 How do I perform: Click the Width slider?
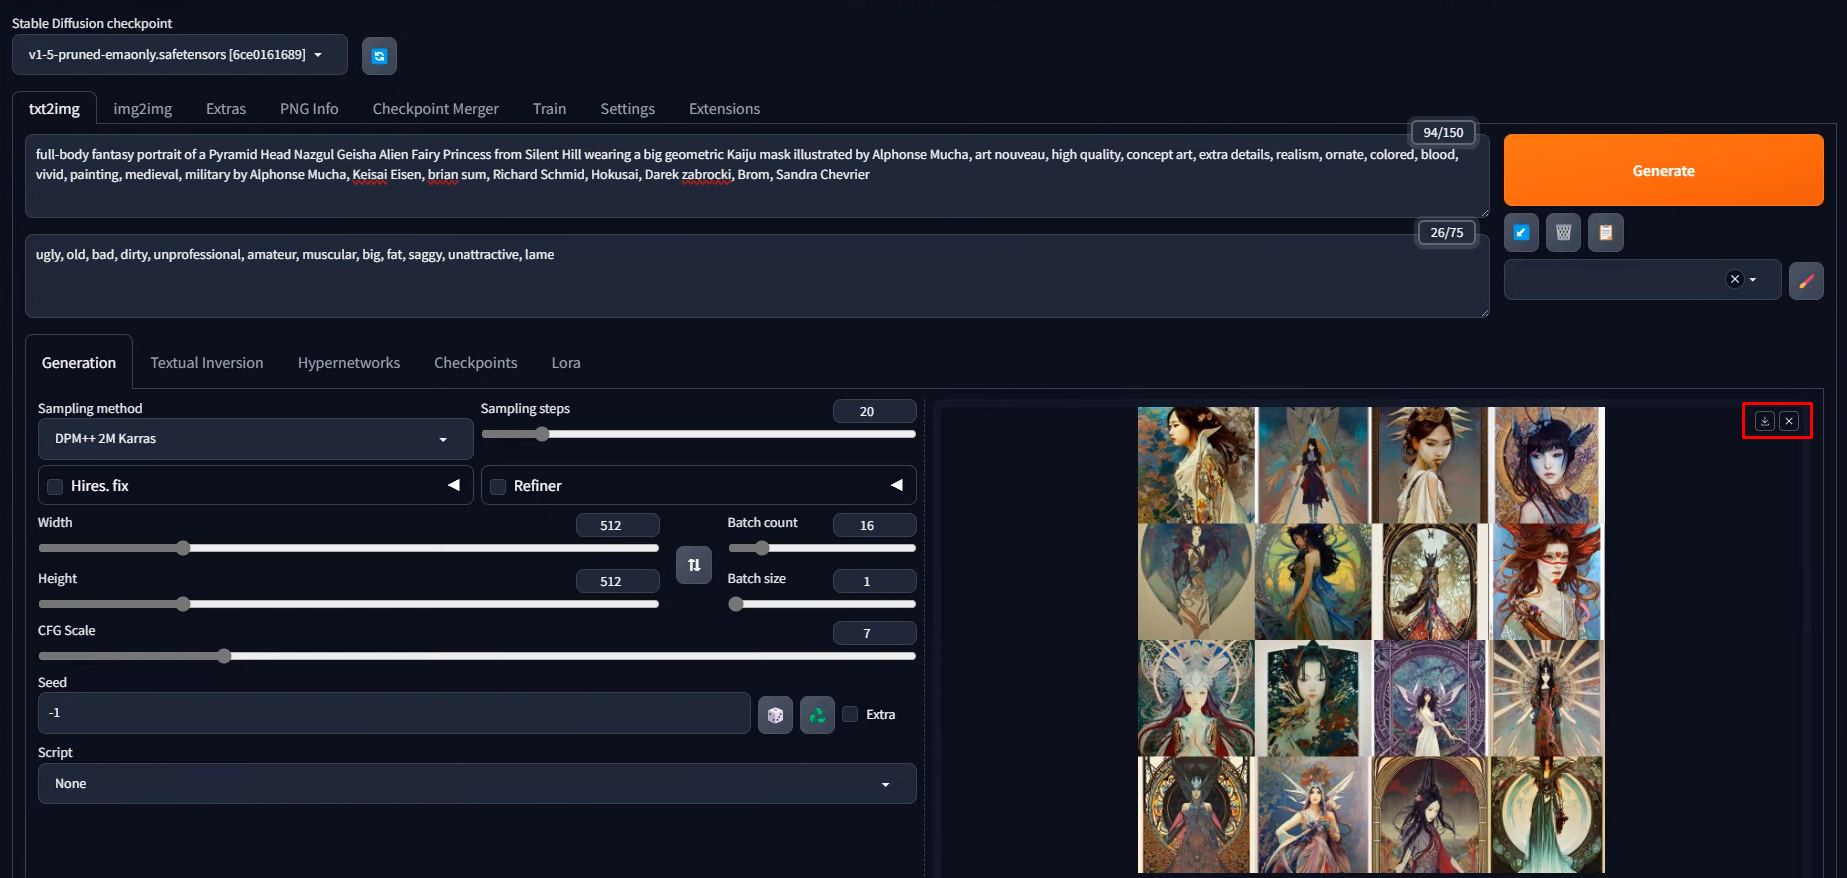[349, 548]
